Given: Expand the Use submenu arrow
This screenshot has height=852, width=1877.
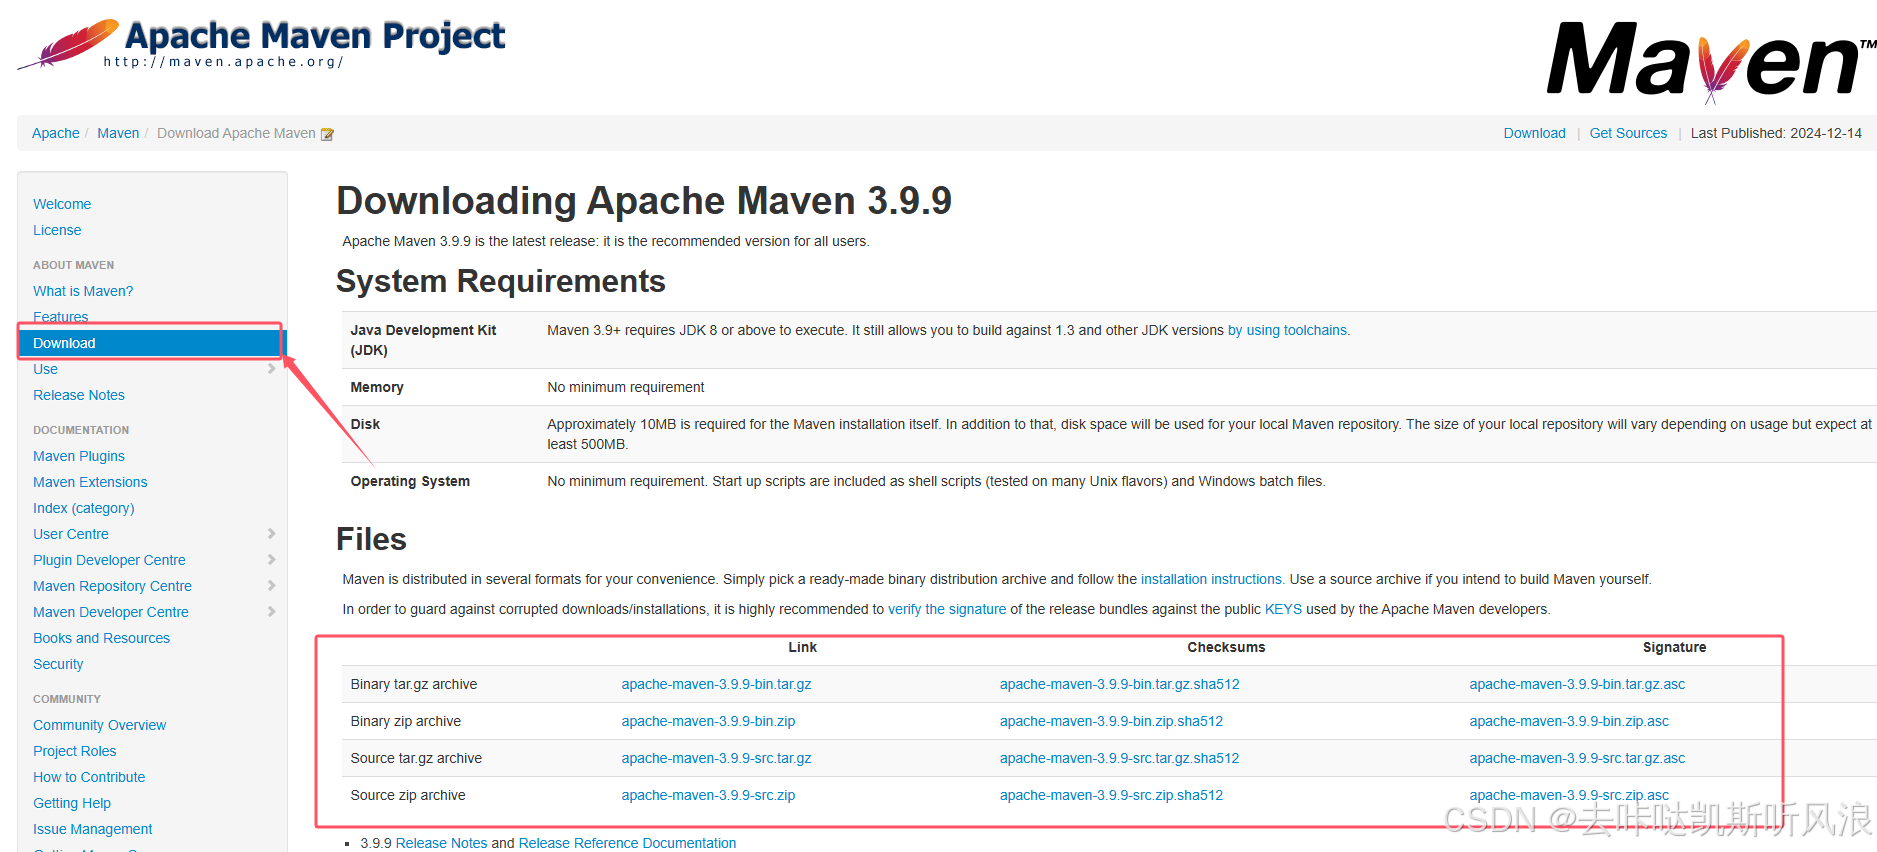Looking at the screenshot, I should pos(271,369).
